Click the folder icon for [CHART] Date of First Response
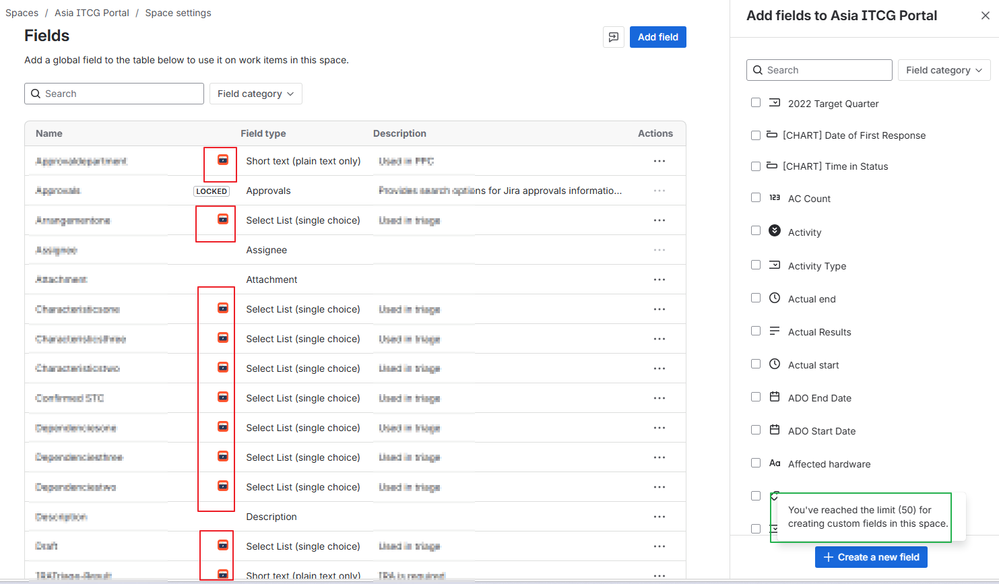This screenshot has width=999, height=584. pos(772,134)
